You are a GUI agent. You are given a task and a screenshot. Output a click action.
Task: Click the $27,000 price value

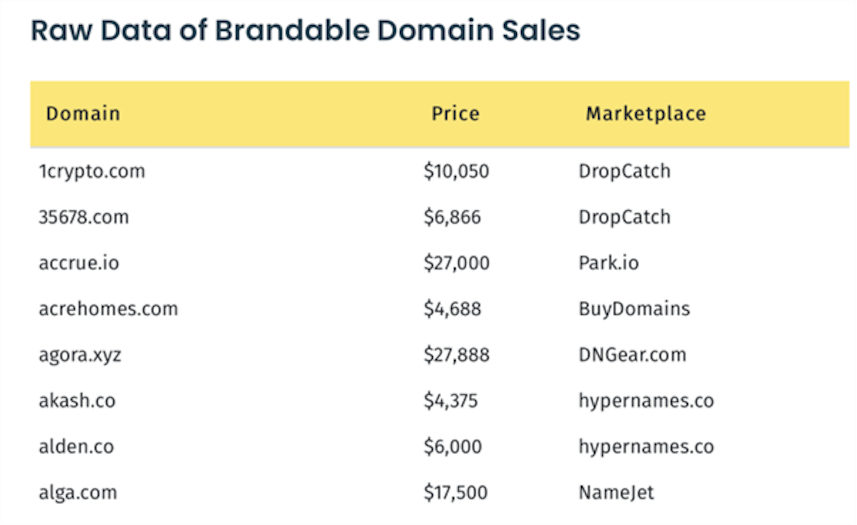pos(456,263)
